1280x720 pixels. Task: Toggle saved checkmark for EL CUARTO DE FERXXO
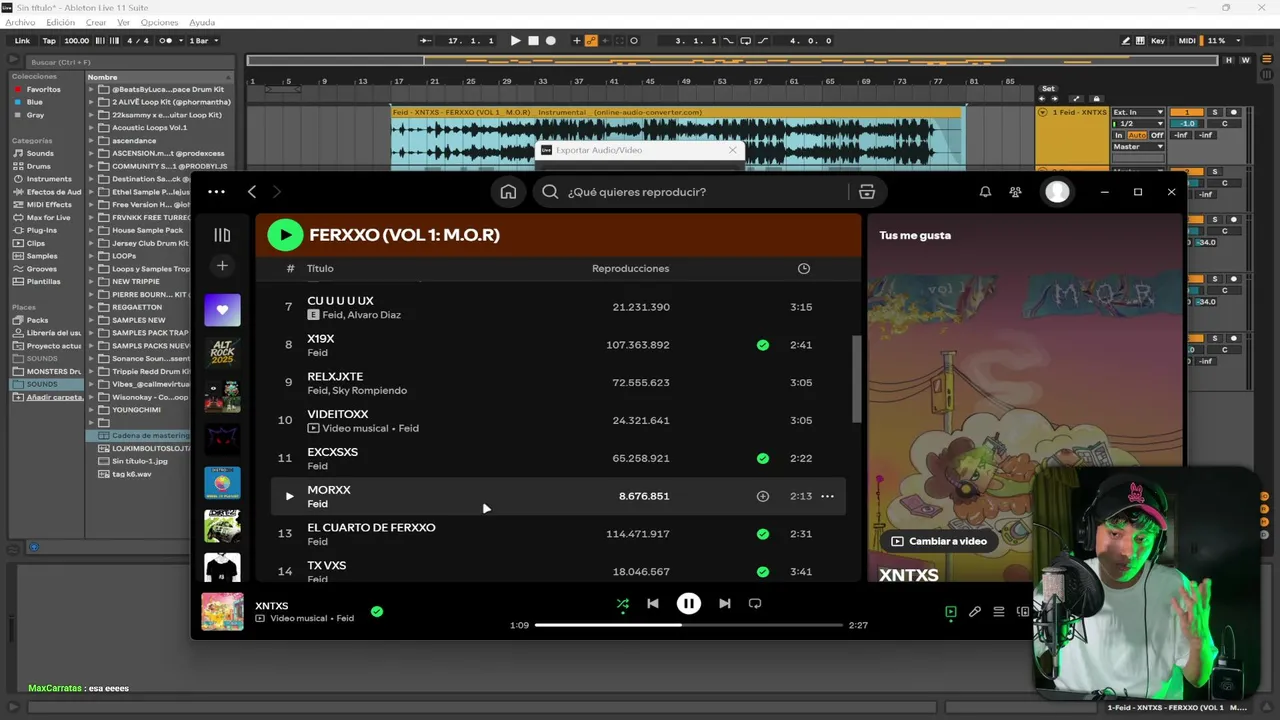[763, 534]
